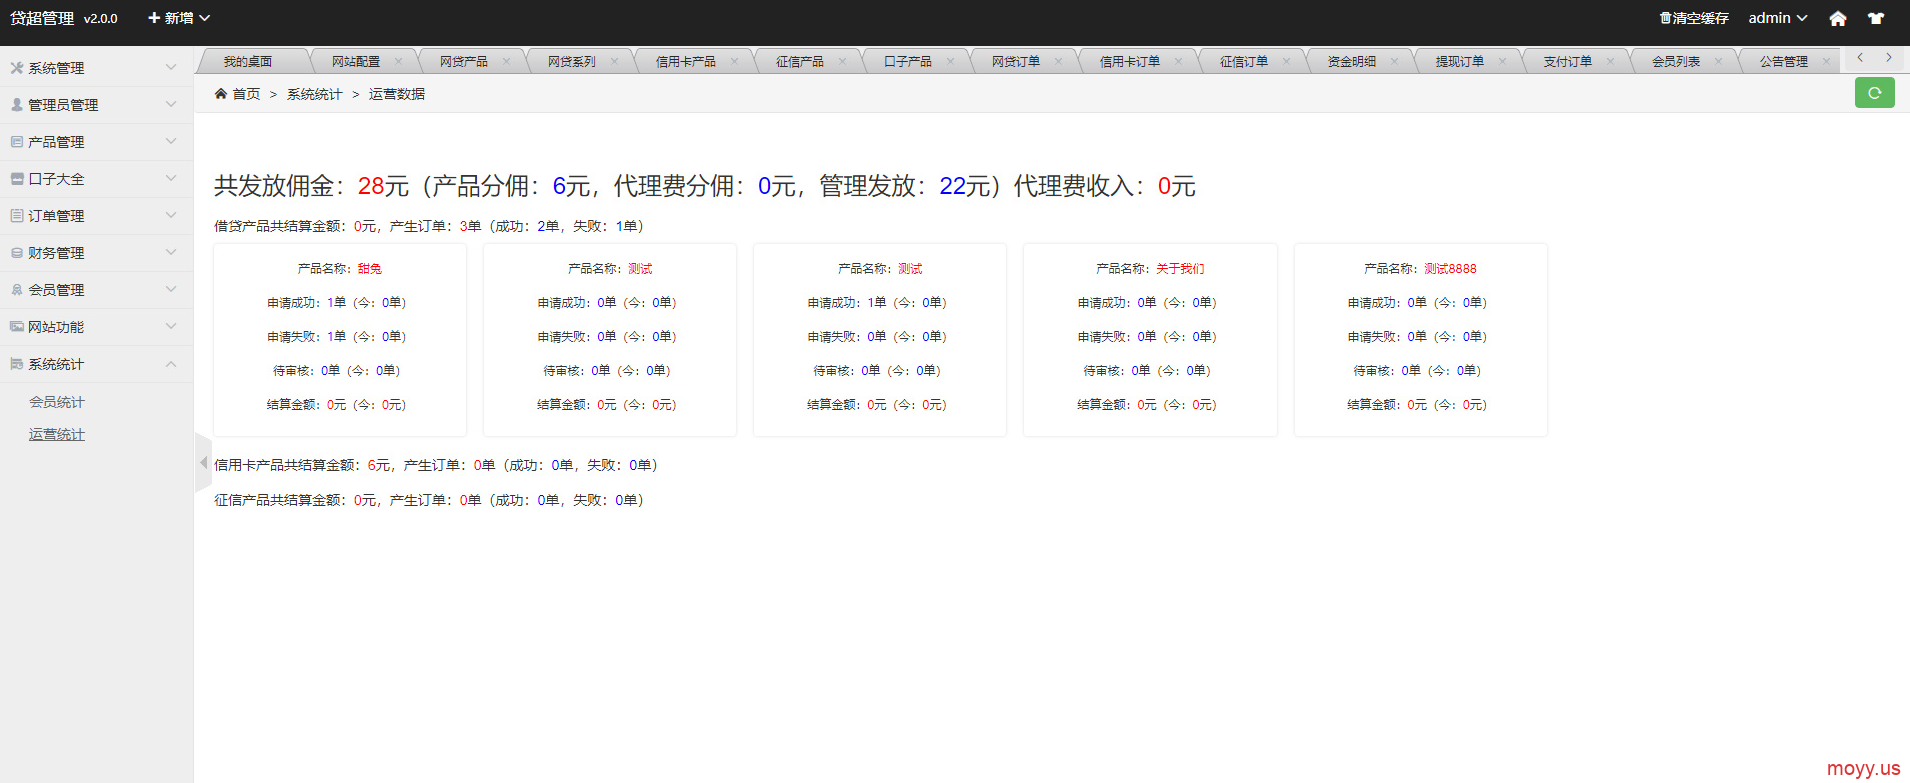The height and width of the screenshot is (783, 1910).
Task: Click the home icon in top bar
Action: click(1837, 19)
